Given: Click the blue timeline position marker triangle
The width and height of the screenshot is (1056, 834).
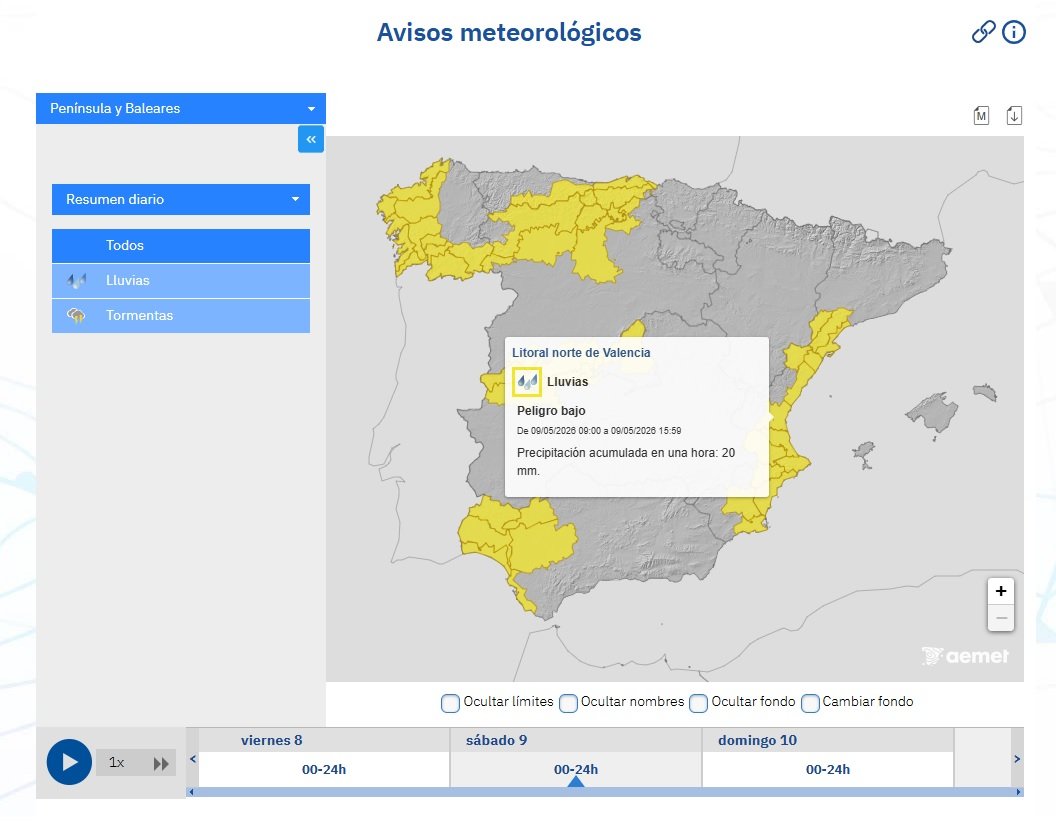Looking at the screenshot, I should [x=576, y=781].
